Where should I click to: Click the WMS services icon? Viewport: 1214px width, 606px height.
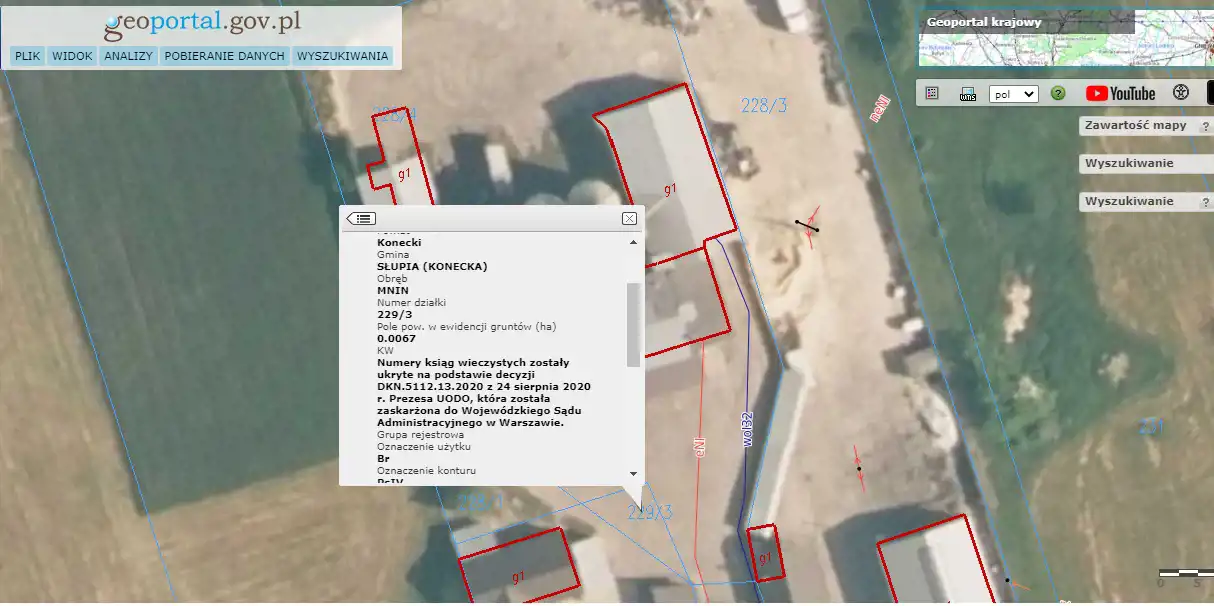(967, 94)
